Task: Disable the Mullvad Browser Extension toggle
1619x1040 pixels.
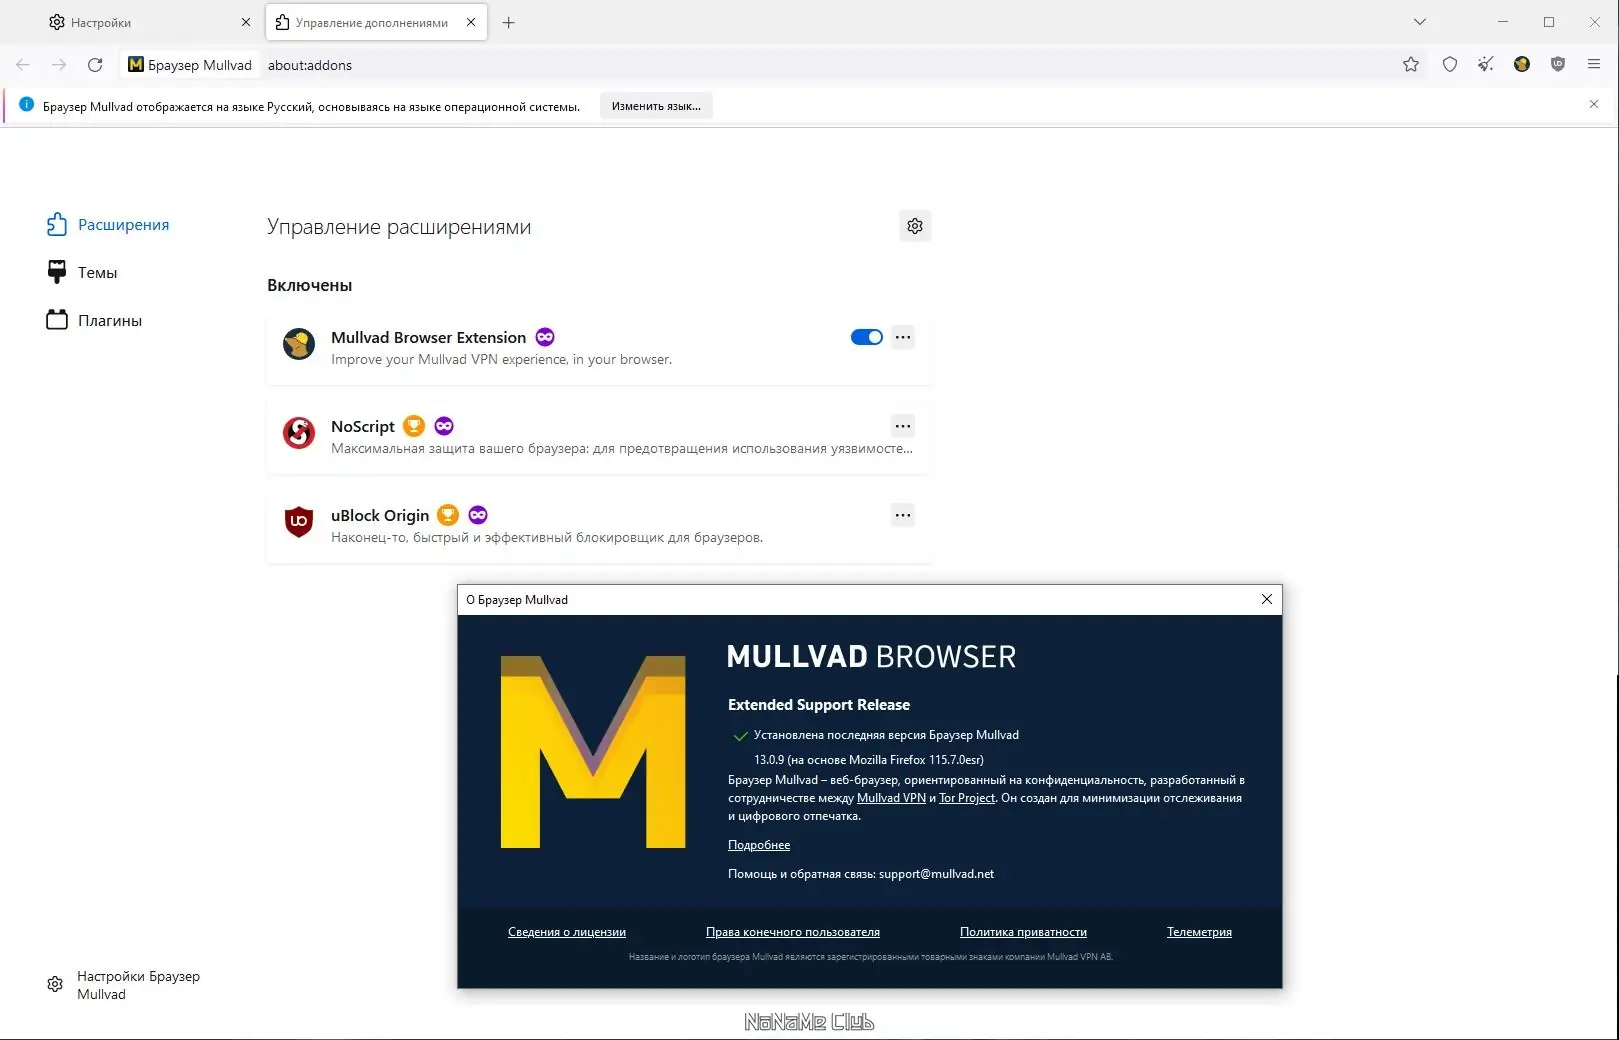Action: point(867,337)
